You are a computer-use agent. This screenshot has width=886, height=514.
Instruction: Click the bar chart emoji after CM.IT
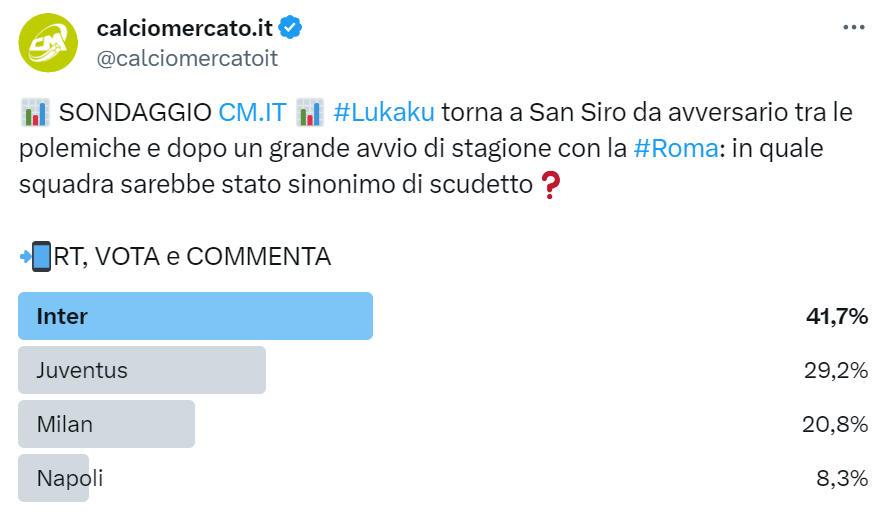311,112
